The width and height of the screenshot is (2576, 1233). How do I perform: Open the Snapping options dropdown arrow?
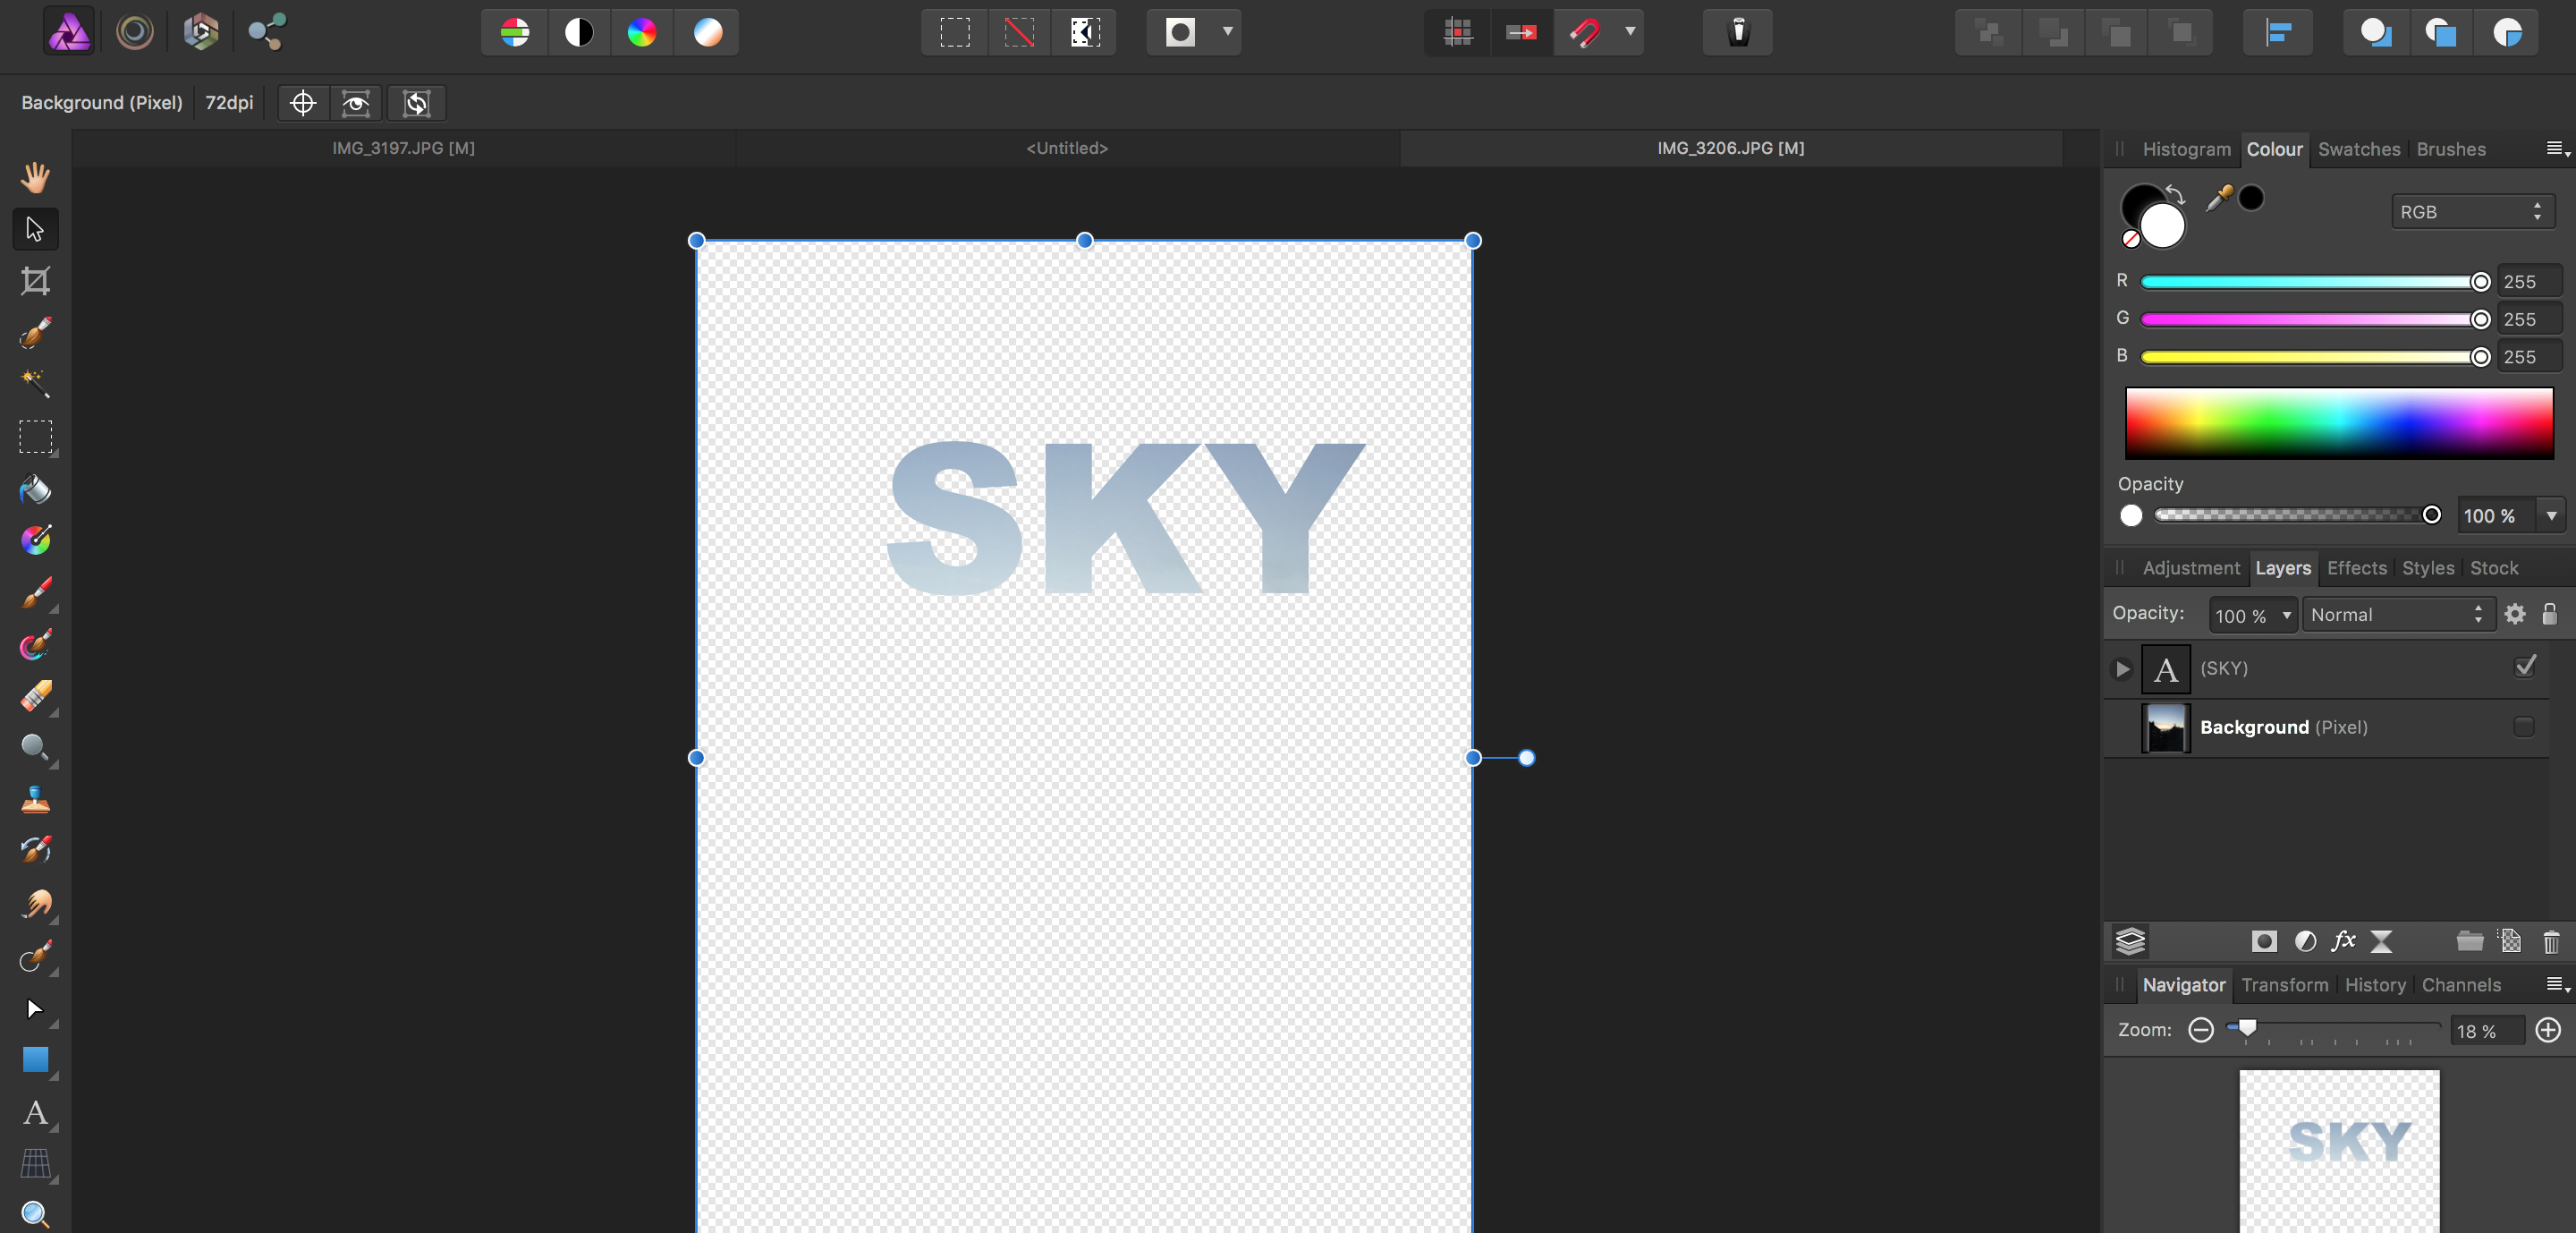coord(1630,32)
